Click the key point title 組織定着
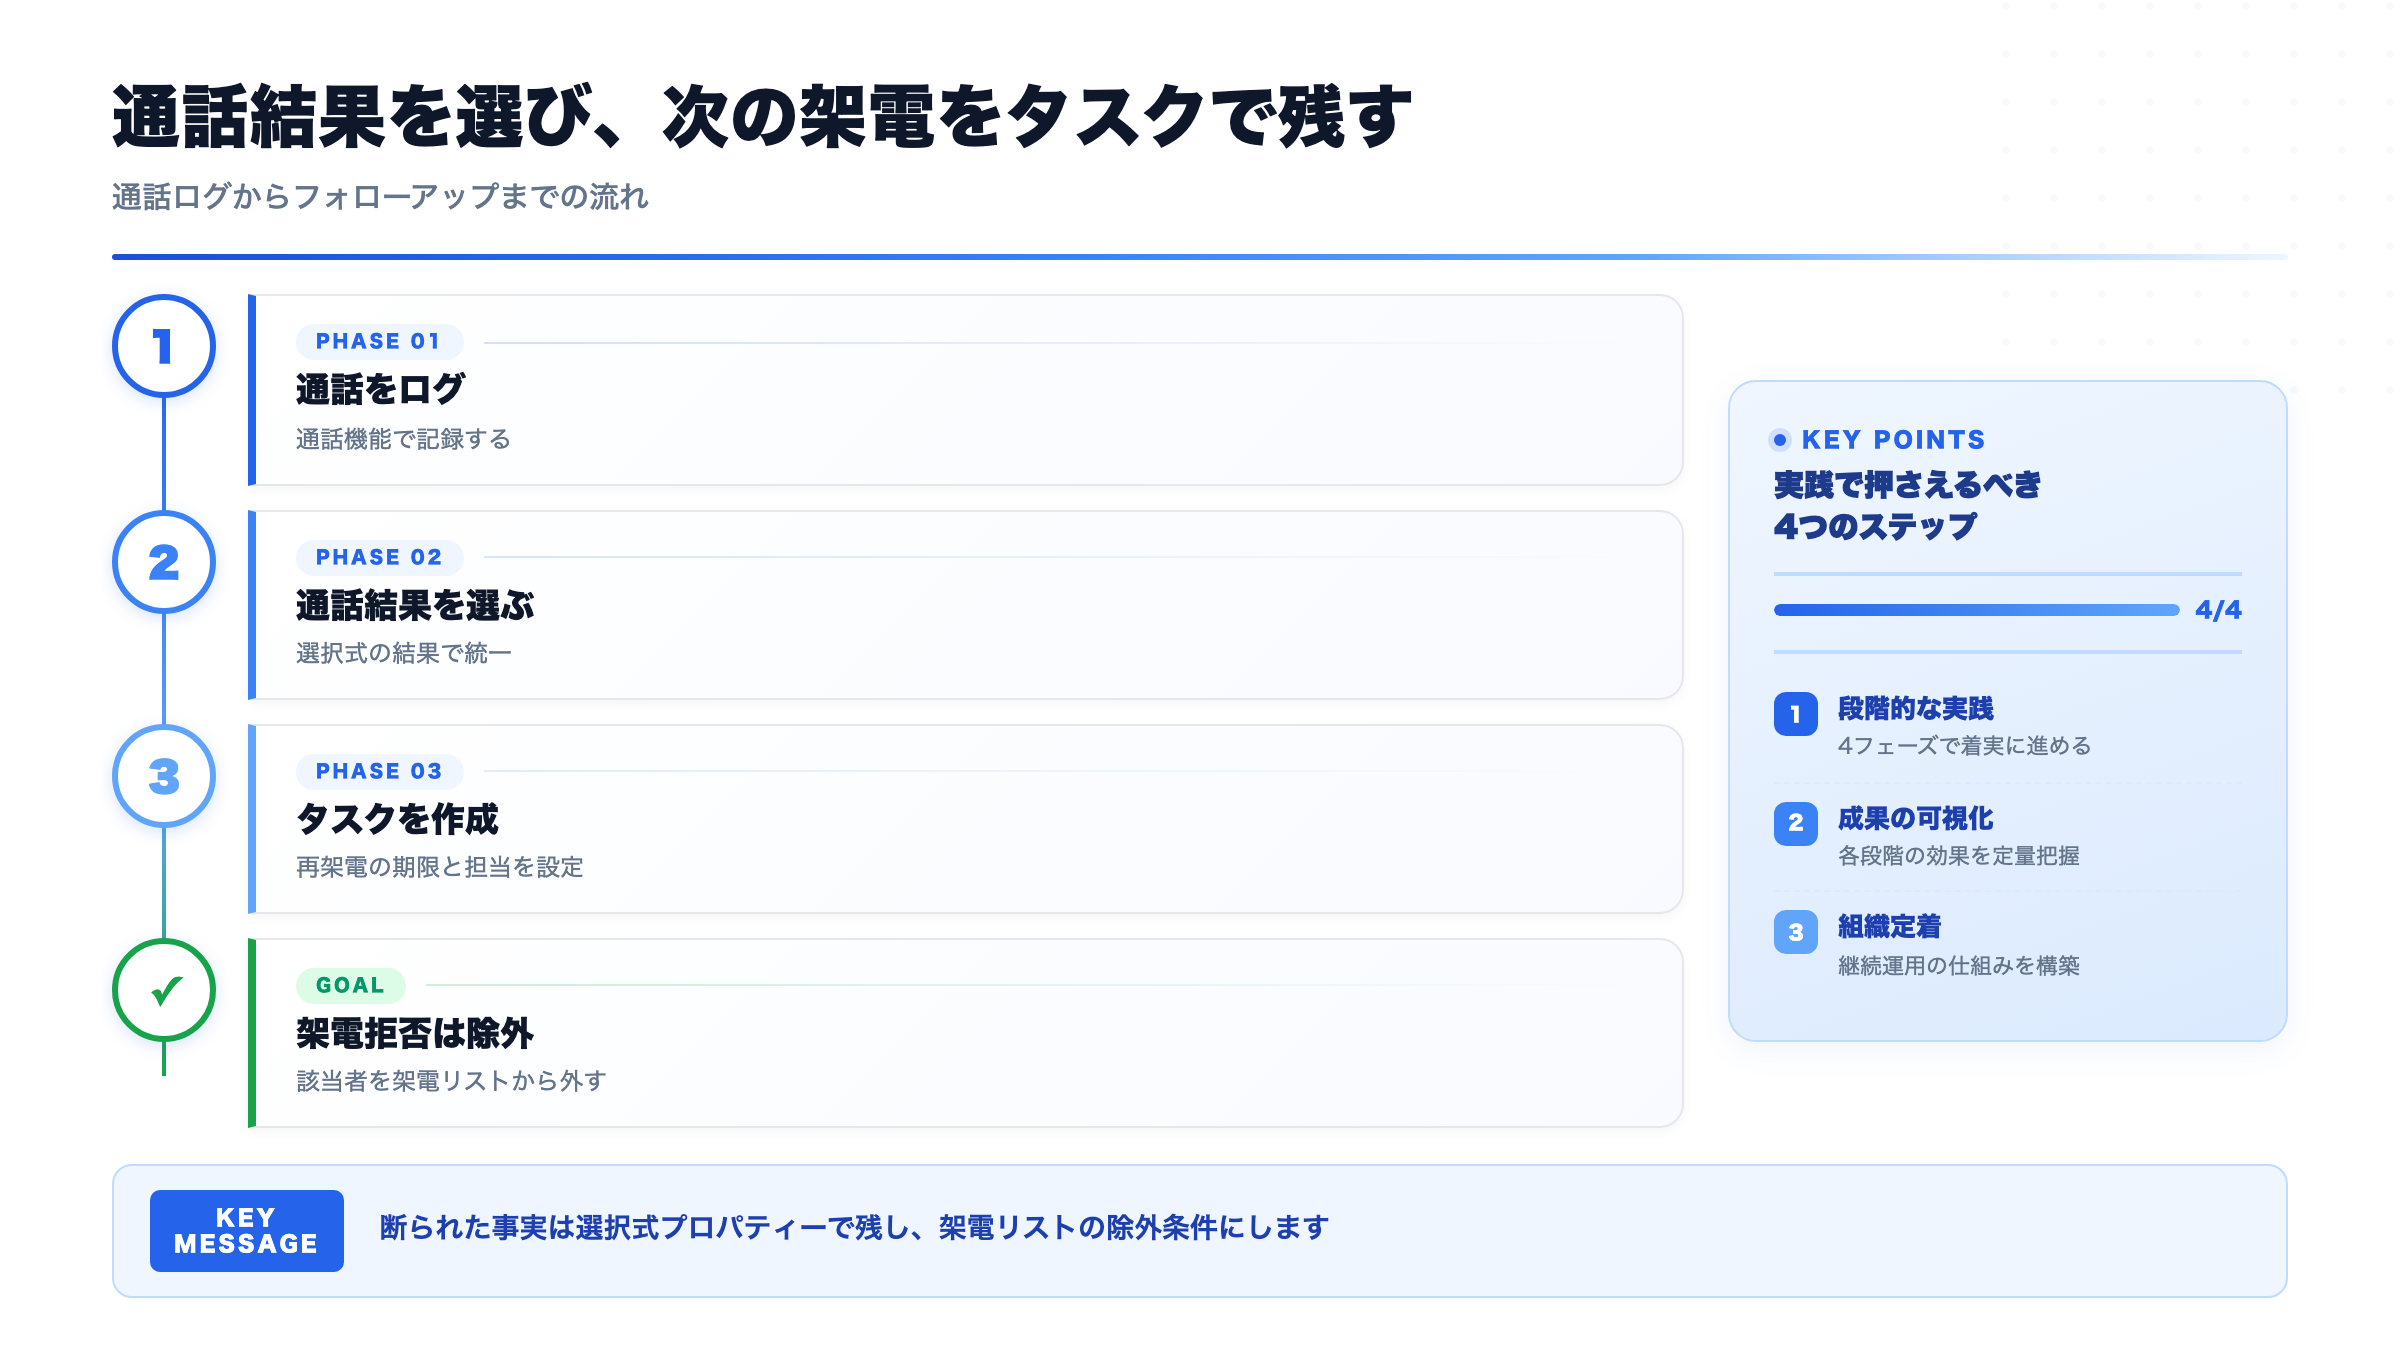The image size is (2400, 1350). point(1889,927)
